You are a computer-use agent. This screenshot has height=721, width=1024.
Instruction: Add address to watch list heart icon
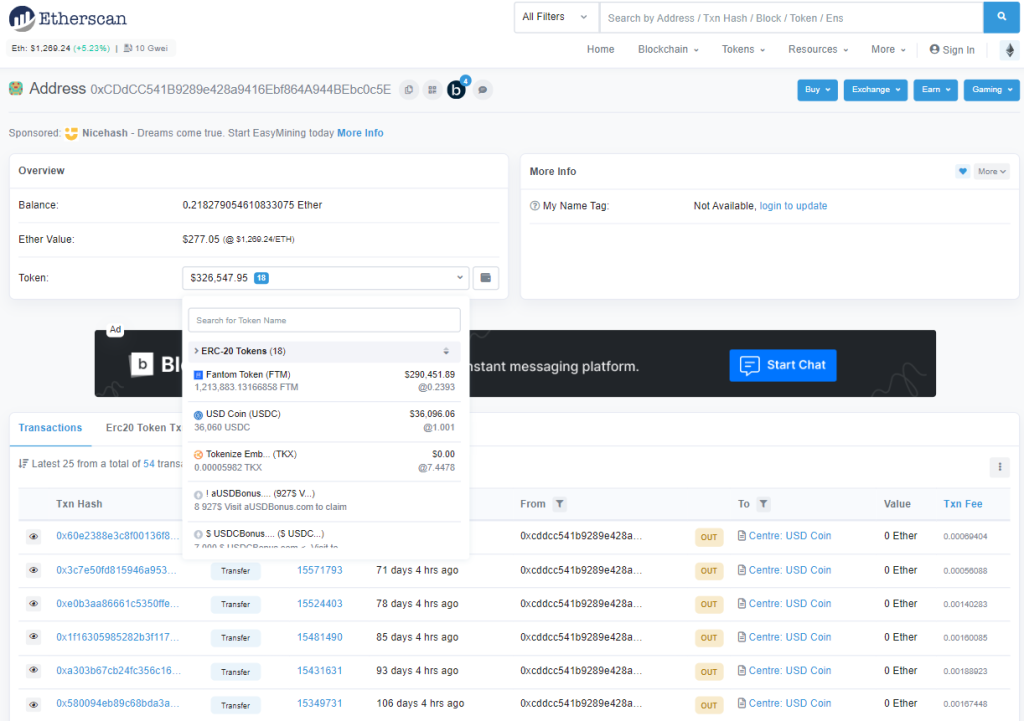tap(962, 171)
